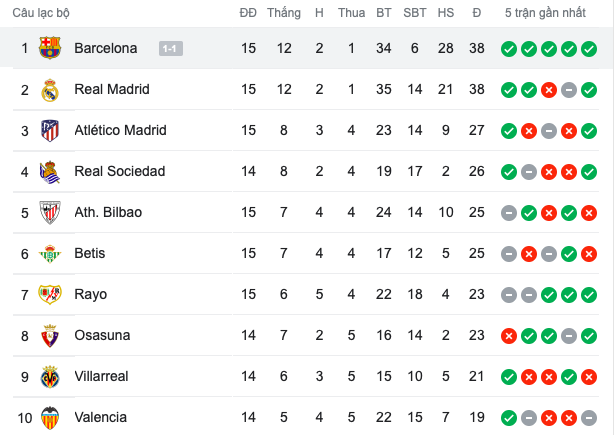614x435 pixels.
Task: Click the Valencia club crest icon
Action: click(x=50, y=417)
